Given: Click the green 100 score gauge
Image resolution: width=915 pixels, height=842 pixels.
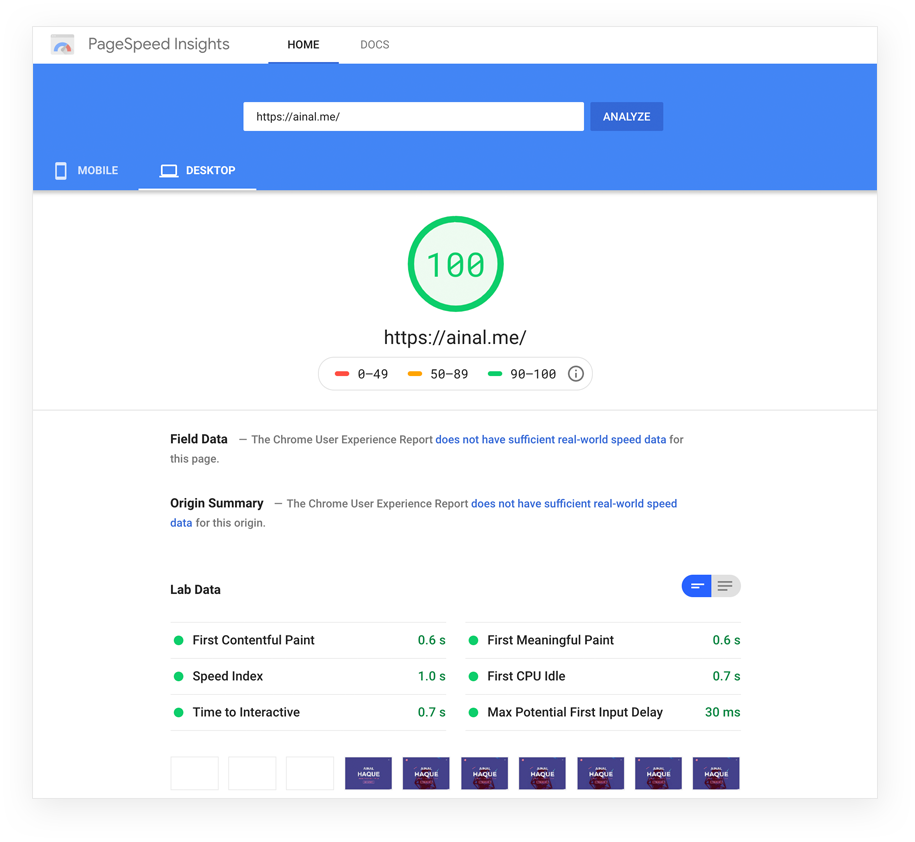Looking at the screenshot, I should click(455, 264).
